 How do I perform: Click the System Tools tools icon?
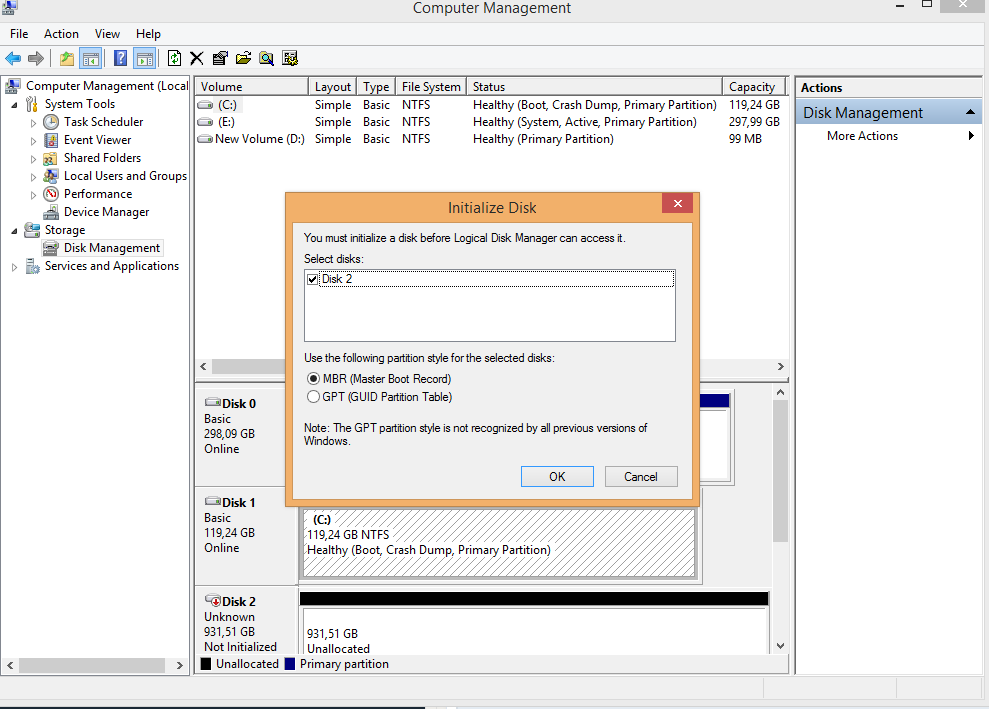click(32, 104)
